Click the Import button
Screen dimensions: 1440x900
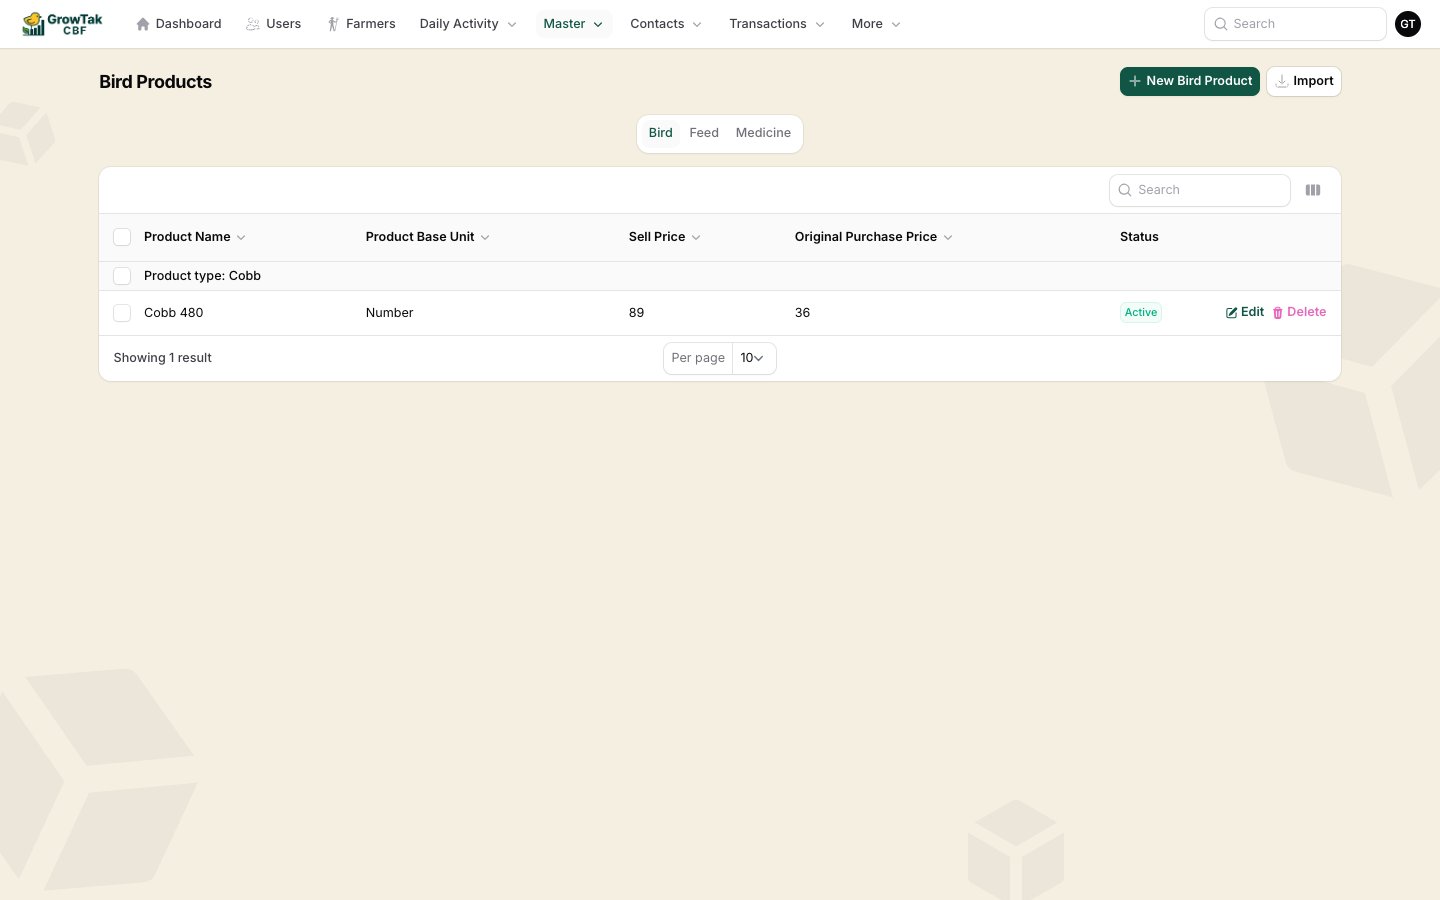[1304, 81]
